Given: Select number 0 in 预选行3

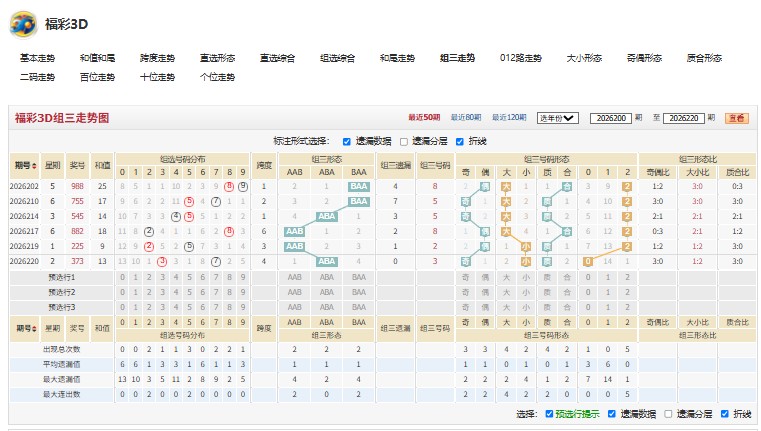Looking at the screenshot, I should [x=122, y=307].
